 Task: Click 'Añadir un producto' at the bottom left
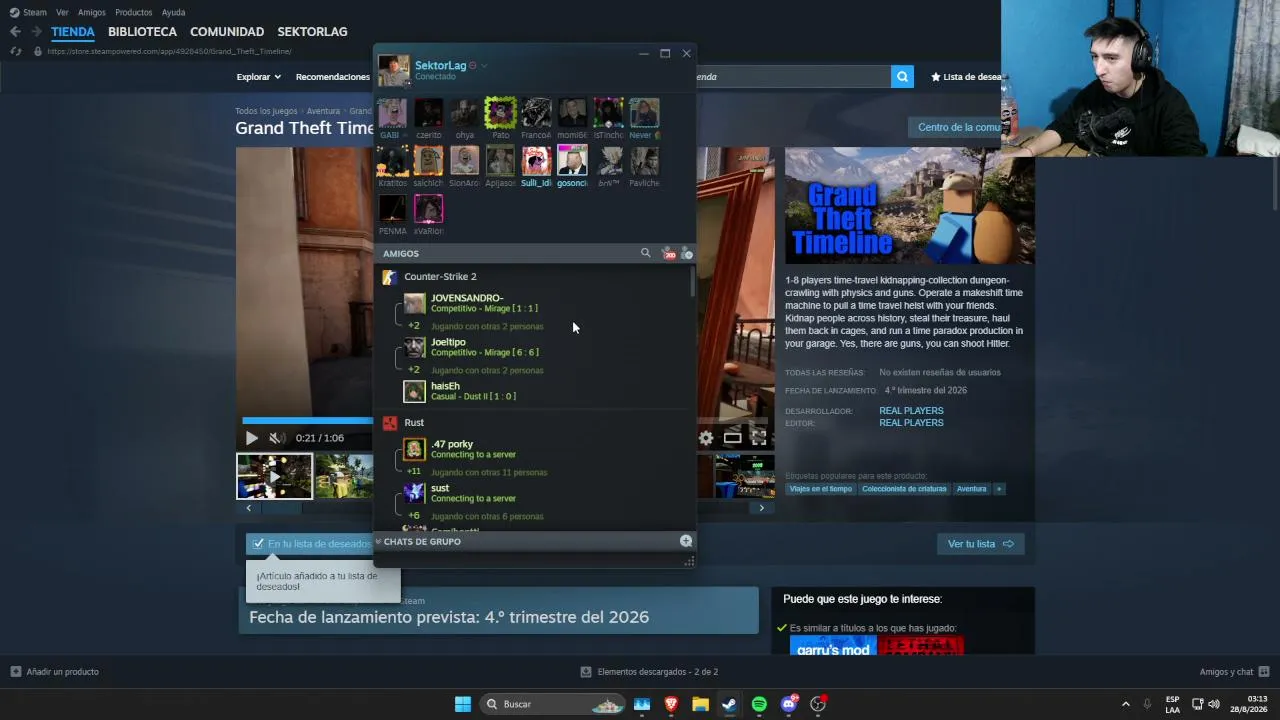[x=55, y=672]
